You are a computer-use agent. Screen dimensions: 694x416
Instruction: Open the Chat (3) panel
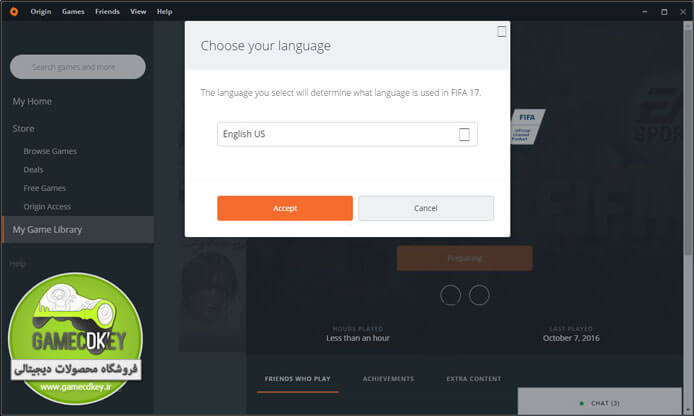click(x=600, y=401)
